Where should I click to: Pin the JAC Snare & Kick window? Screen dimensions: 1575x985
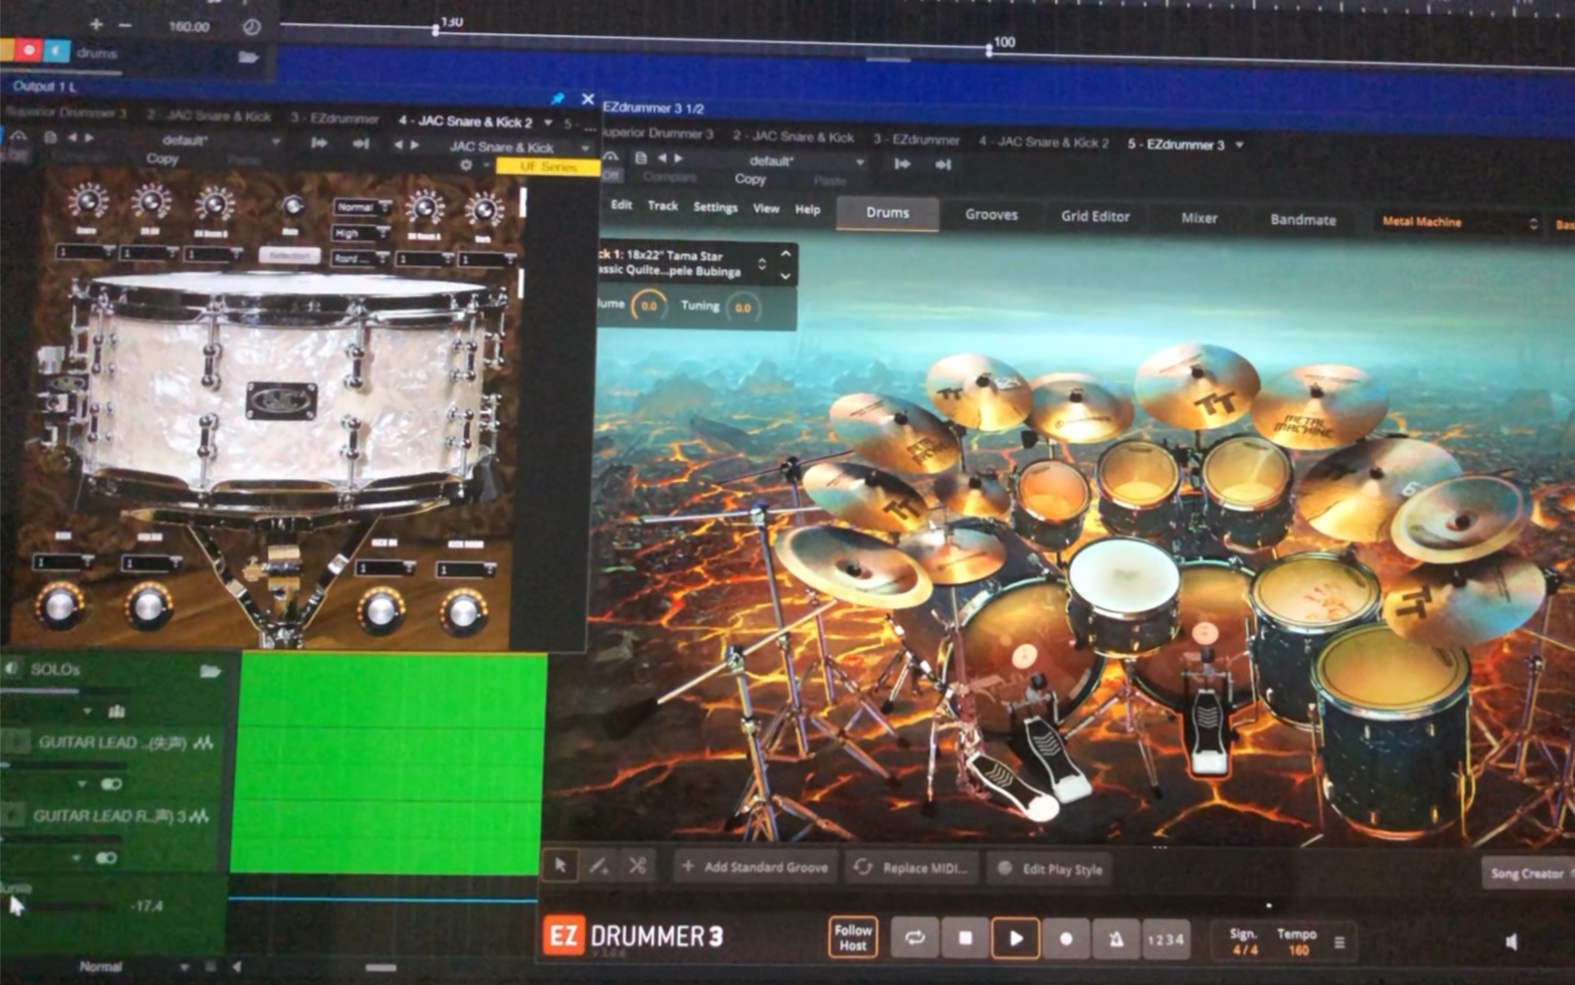point(558,98)
